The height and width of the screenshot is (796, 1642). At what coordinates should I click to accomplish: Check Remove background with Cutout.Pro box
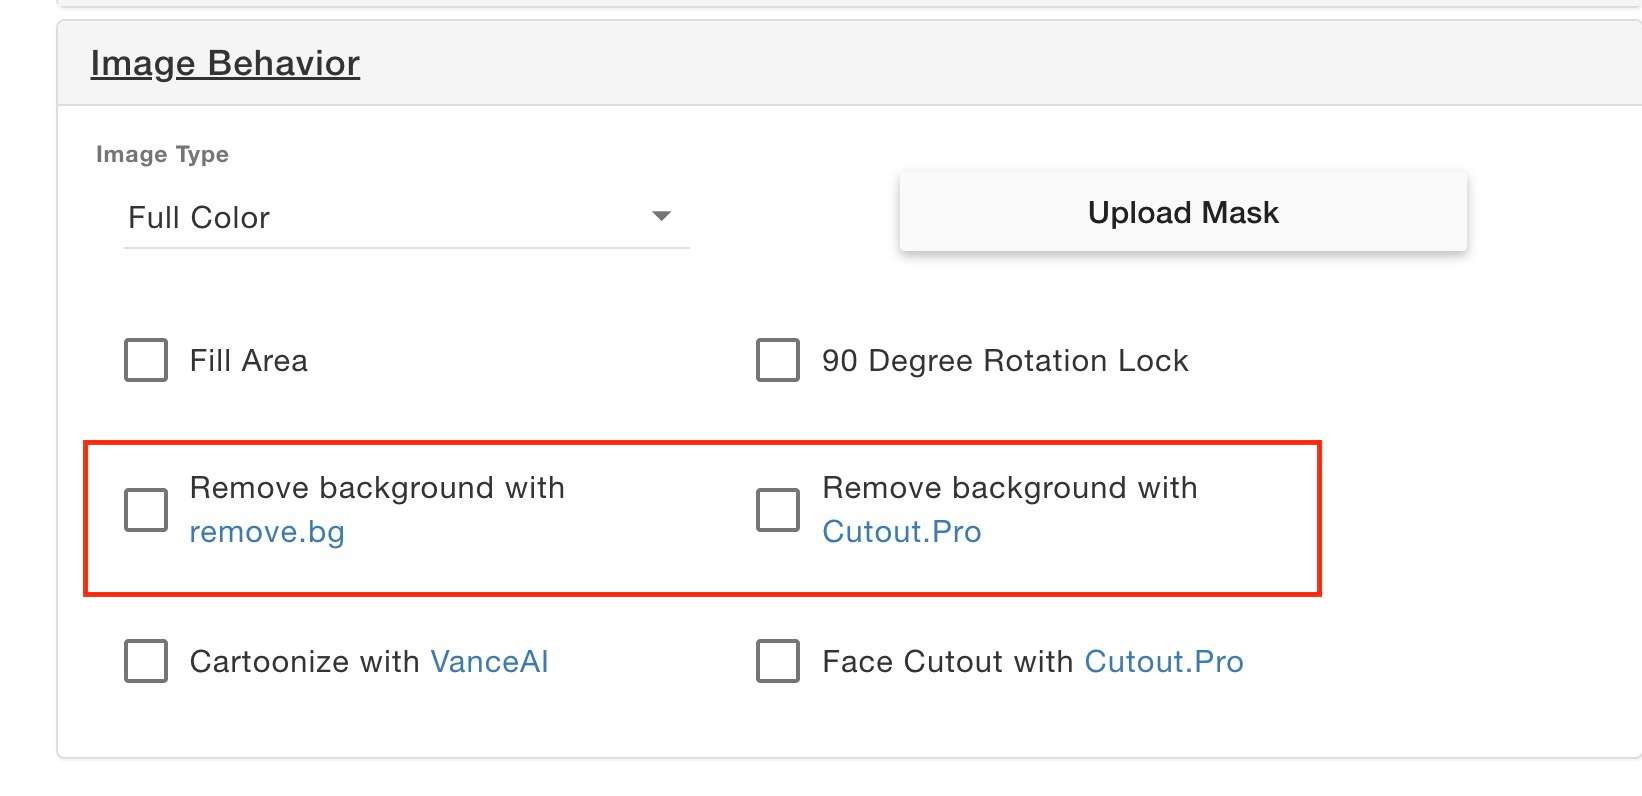tap(778, 510)
